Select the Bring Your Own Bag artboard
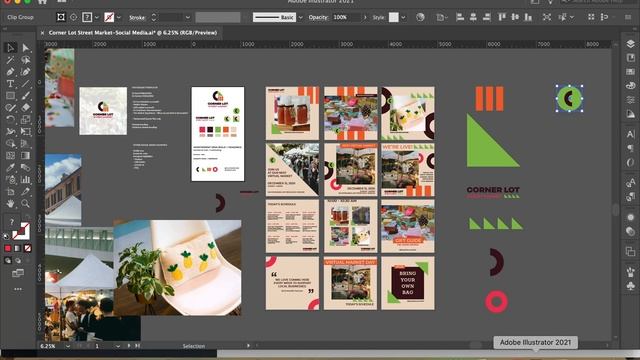640x360 pixels. point(408,283)
